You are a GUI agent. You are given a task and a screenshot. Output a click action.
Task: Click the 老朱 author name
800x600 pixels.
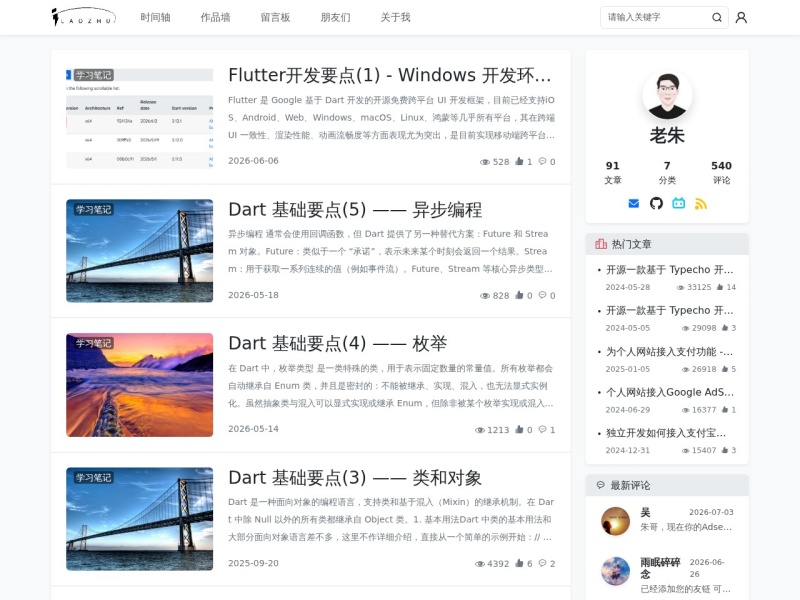point(667,135)
